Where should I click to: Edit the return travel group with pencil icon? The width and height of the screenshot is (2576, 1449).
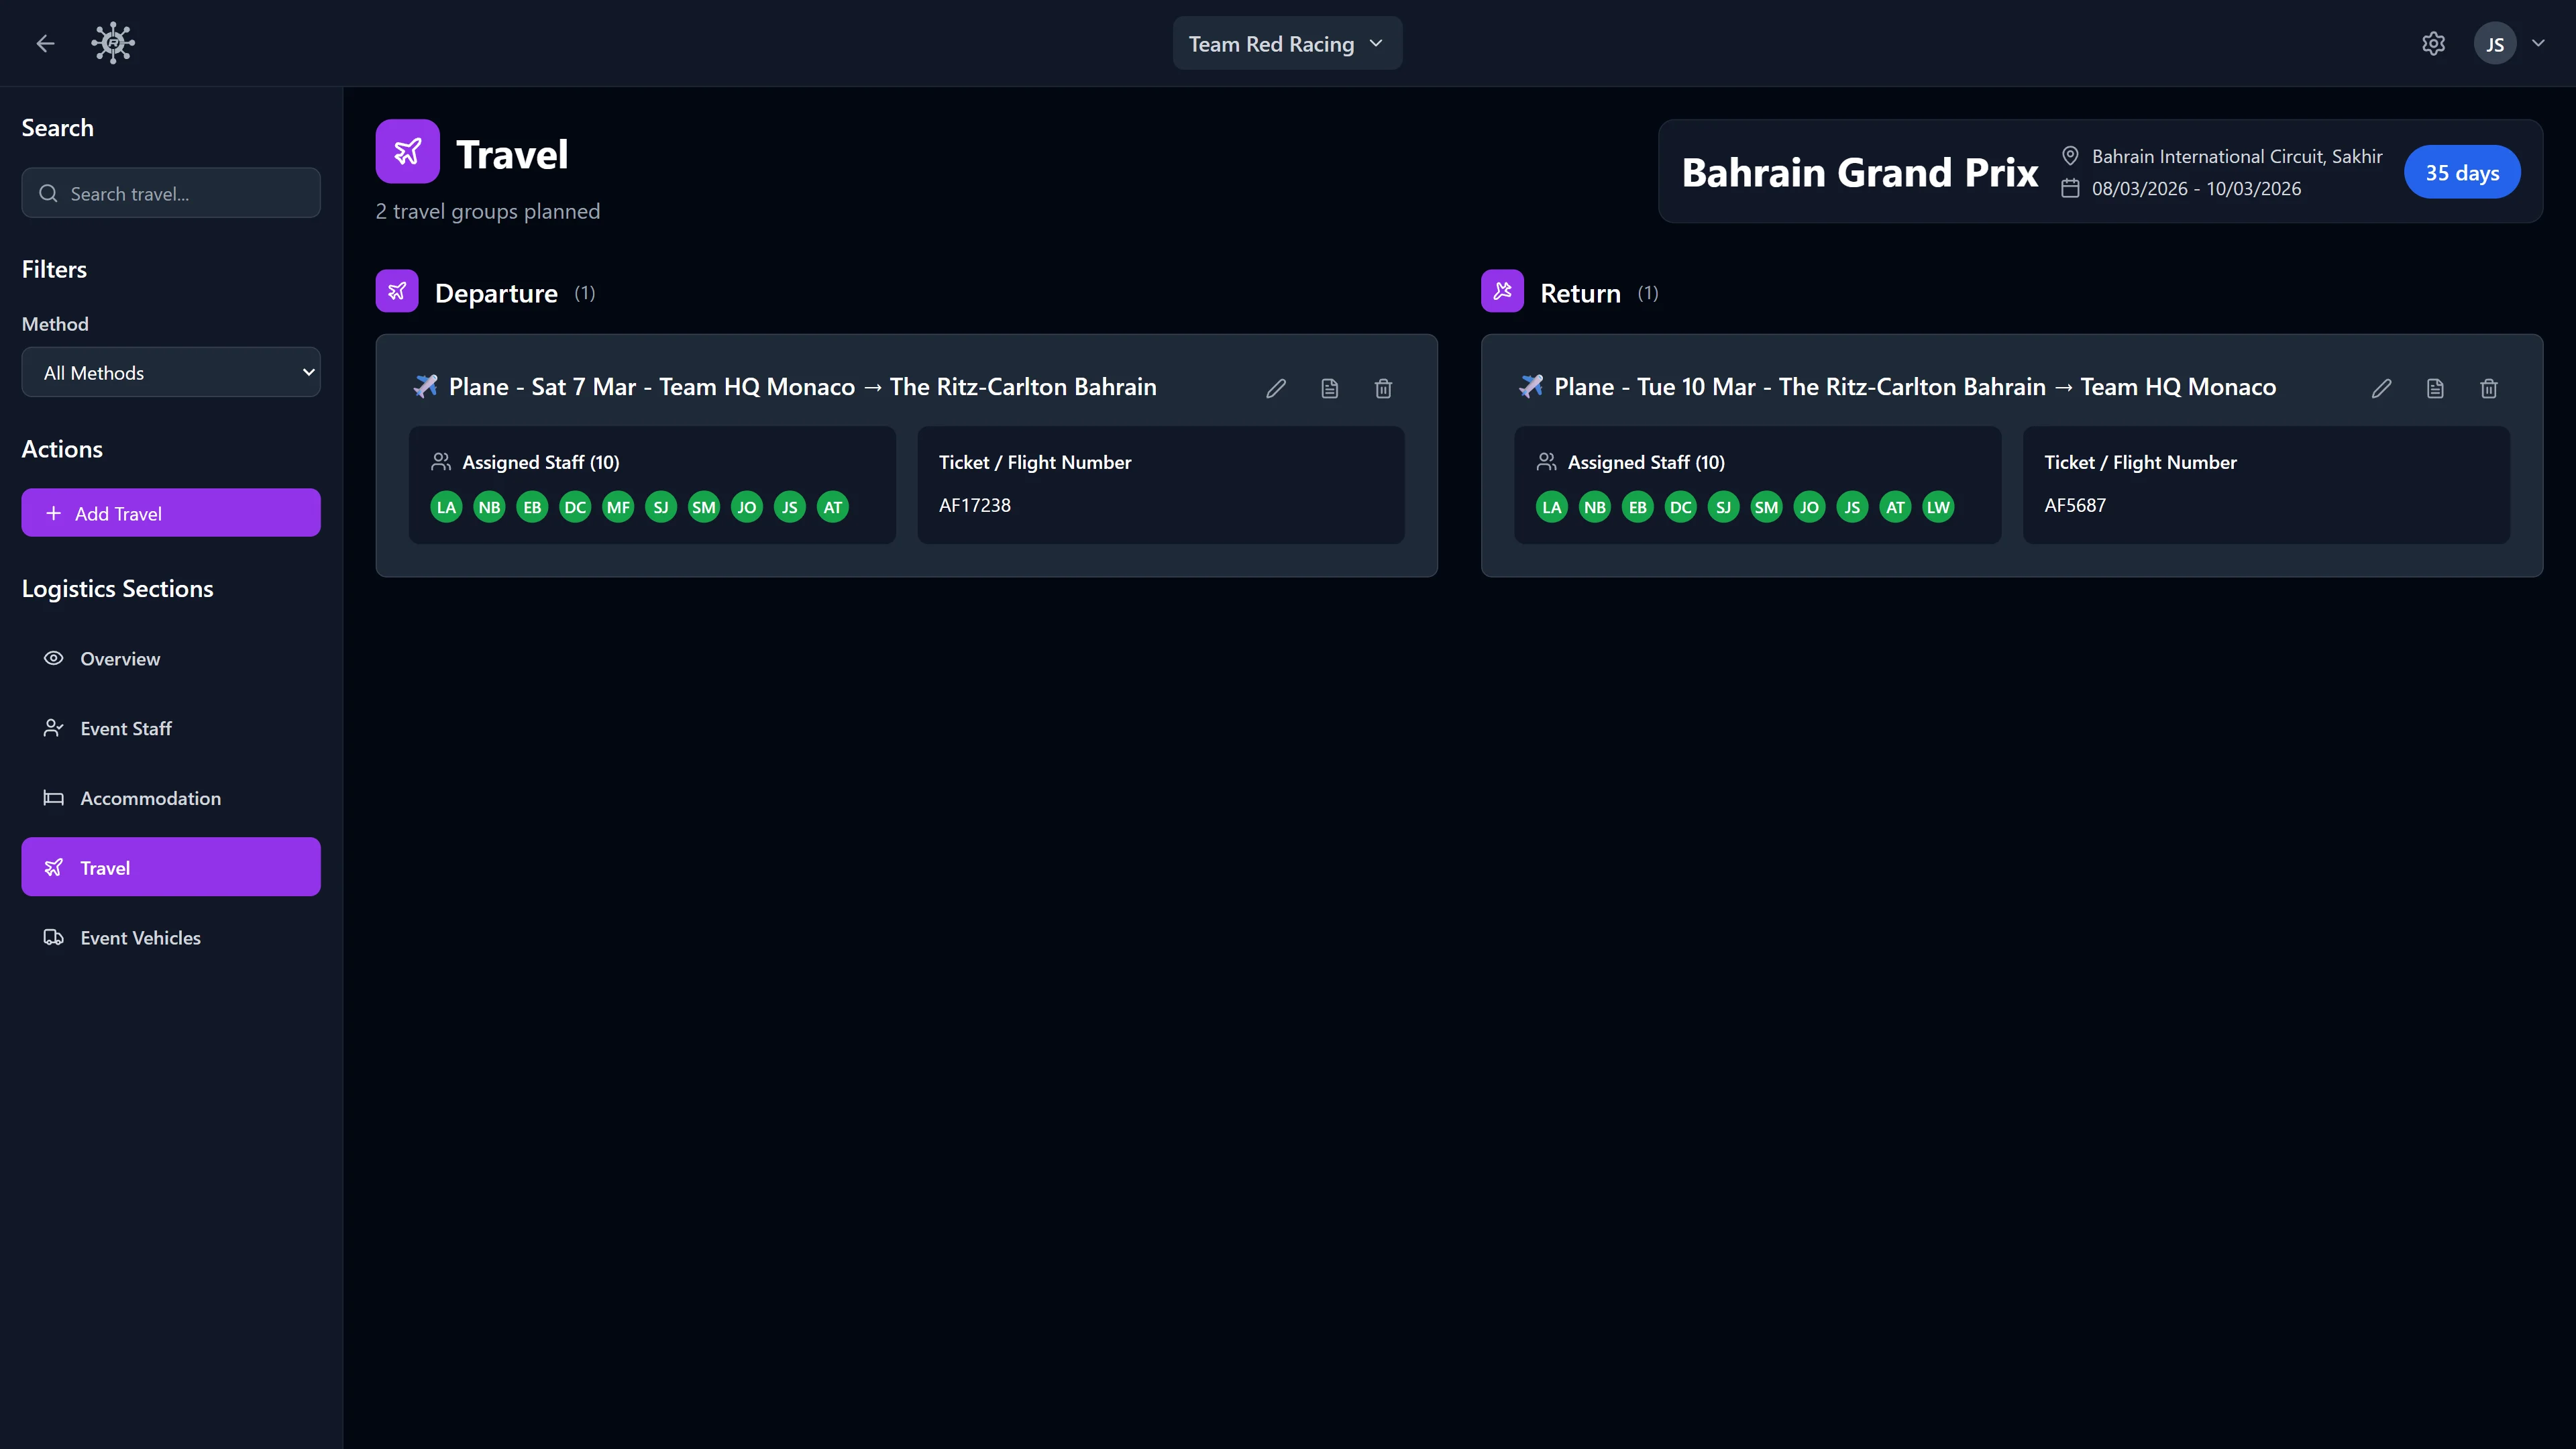pos(2381,388)
